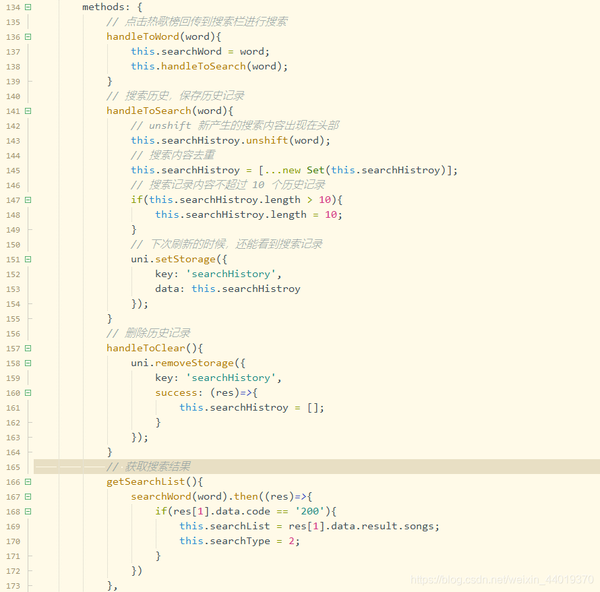Click 'success' callback key on line 160
Viewport: 600px width, 592px height.
tap(176, 393)
